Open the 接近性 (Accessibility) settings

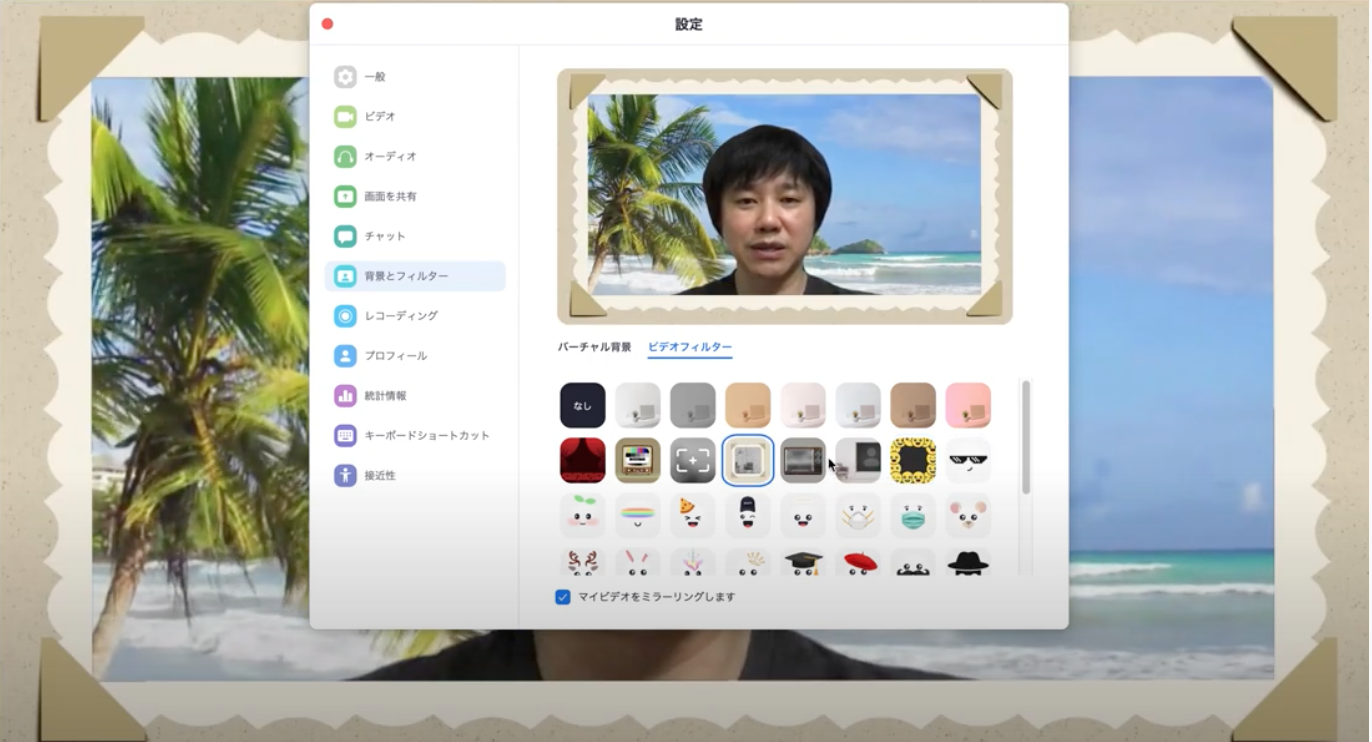[x=414, y=476]
